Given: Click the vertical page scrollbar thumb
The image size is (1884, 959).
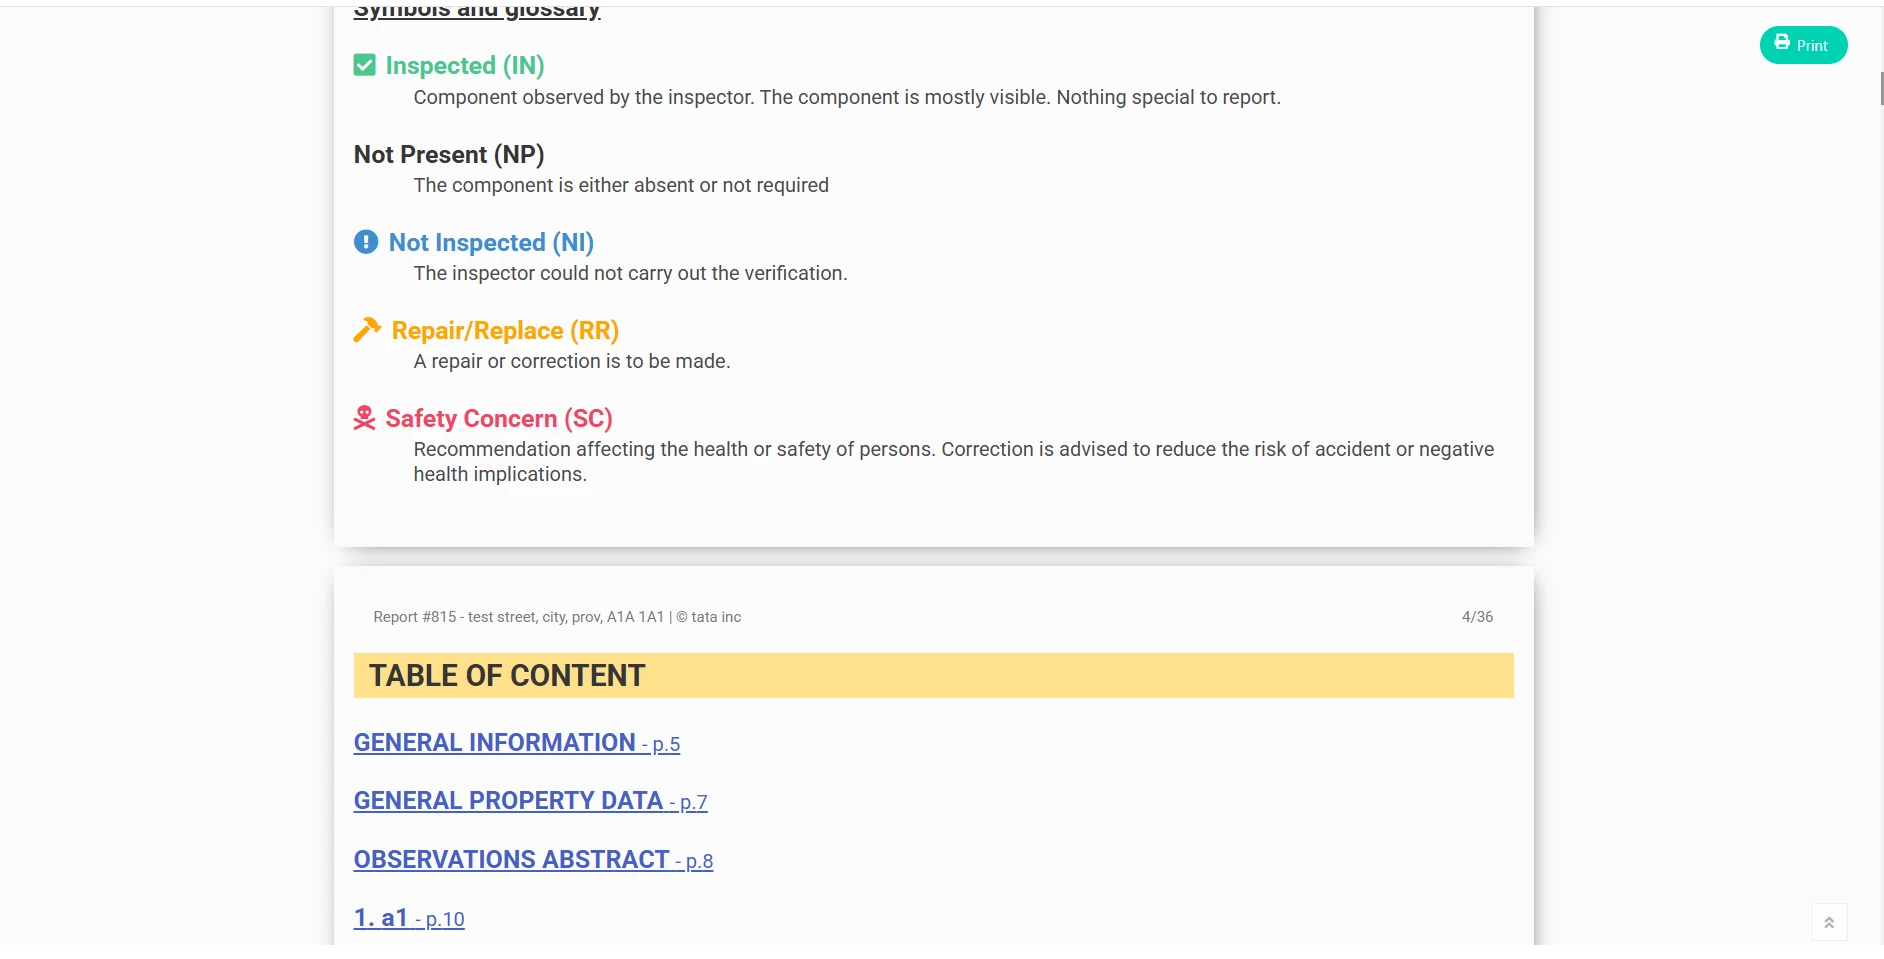Looking at the screenshot, I should pos(1881,88).
